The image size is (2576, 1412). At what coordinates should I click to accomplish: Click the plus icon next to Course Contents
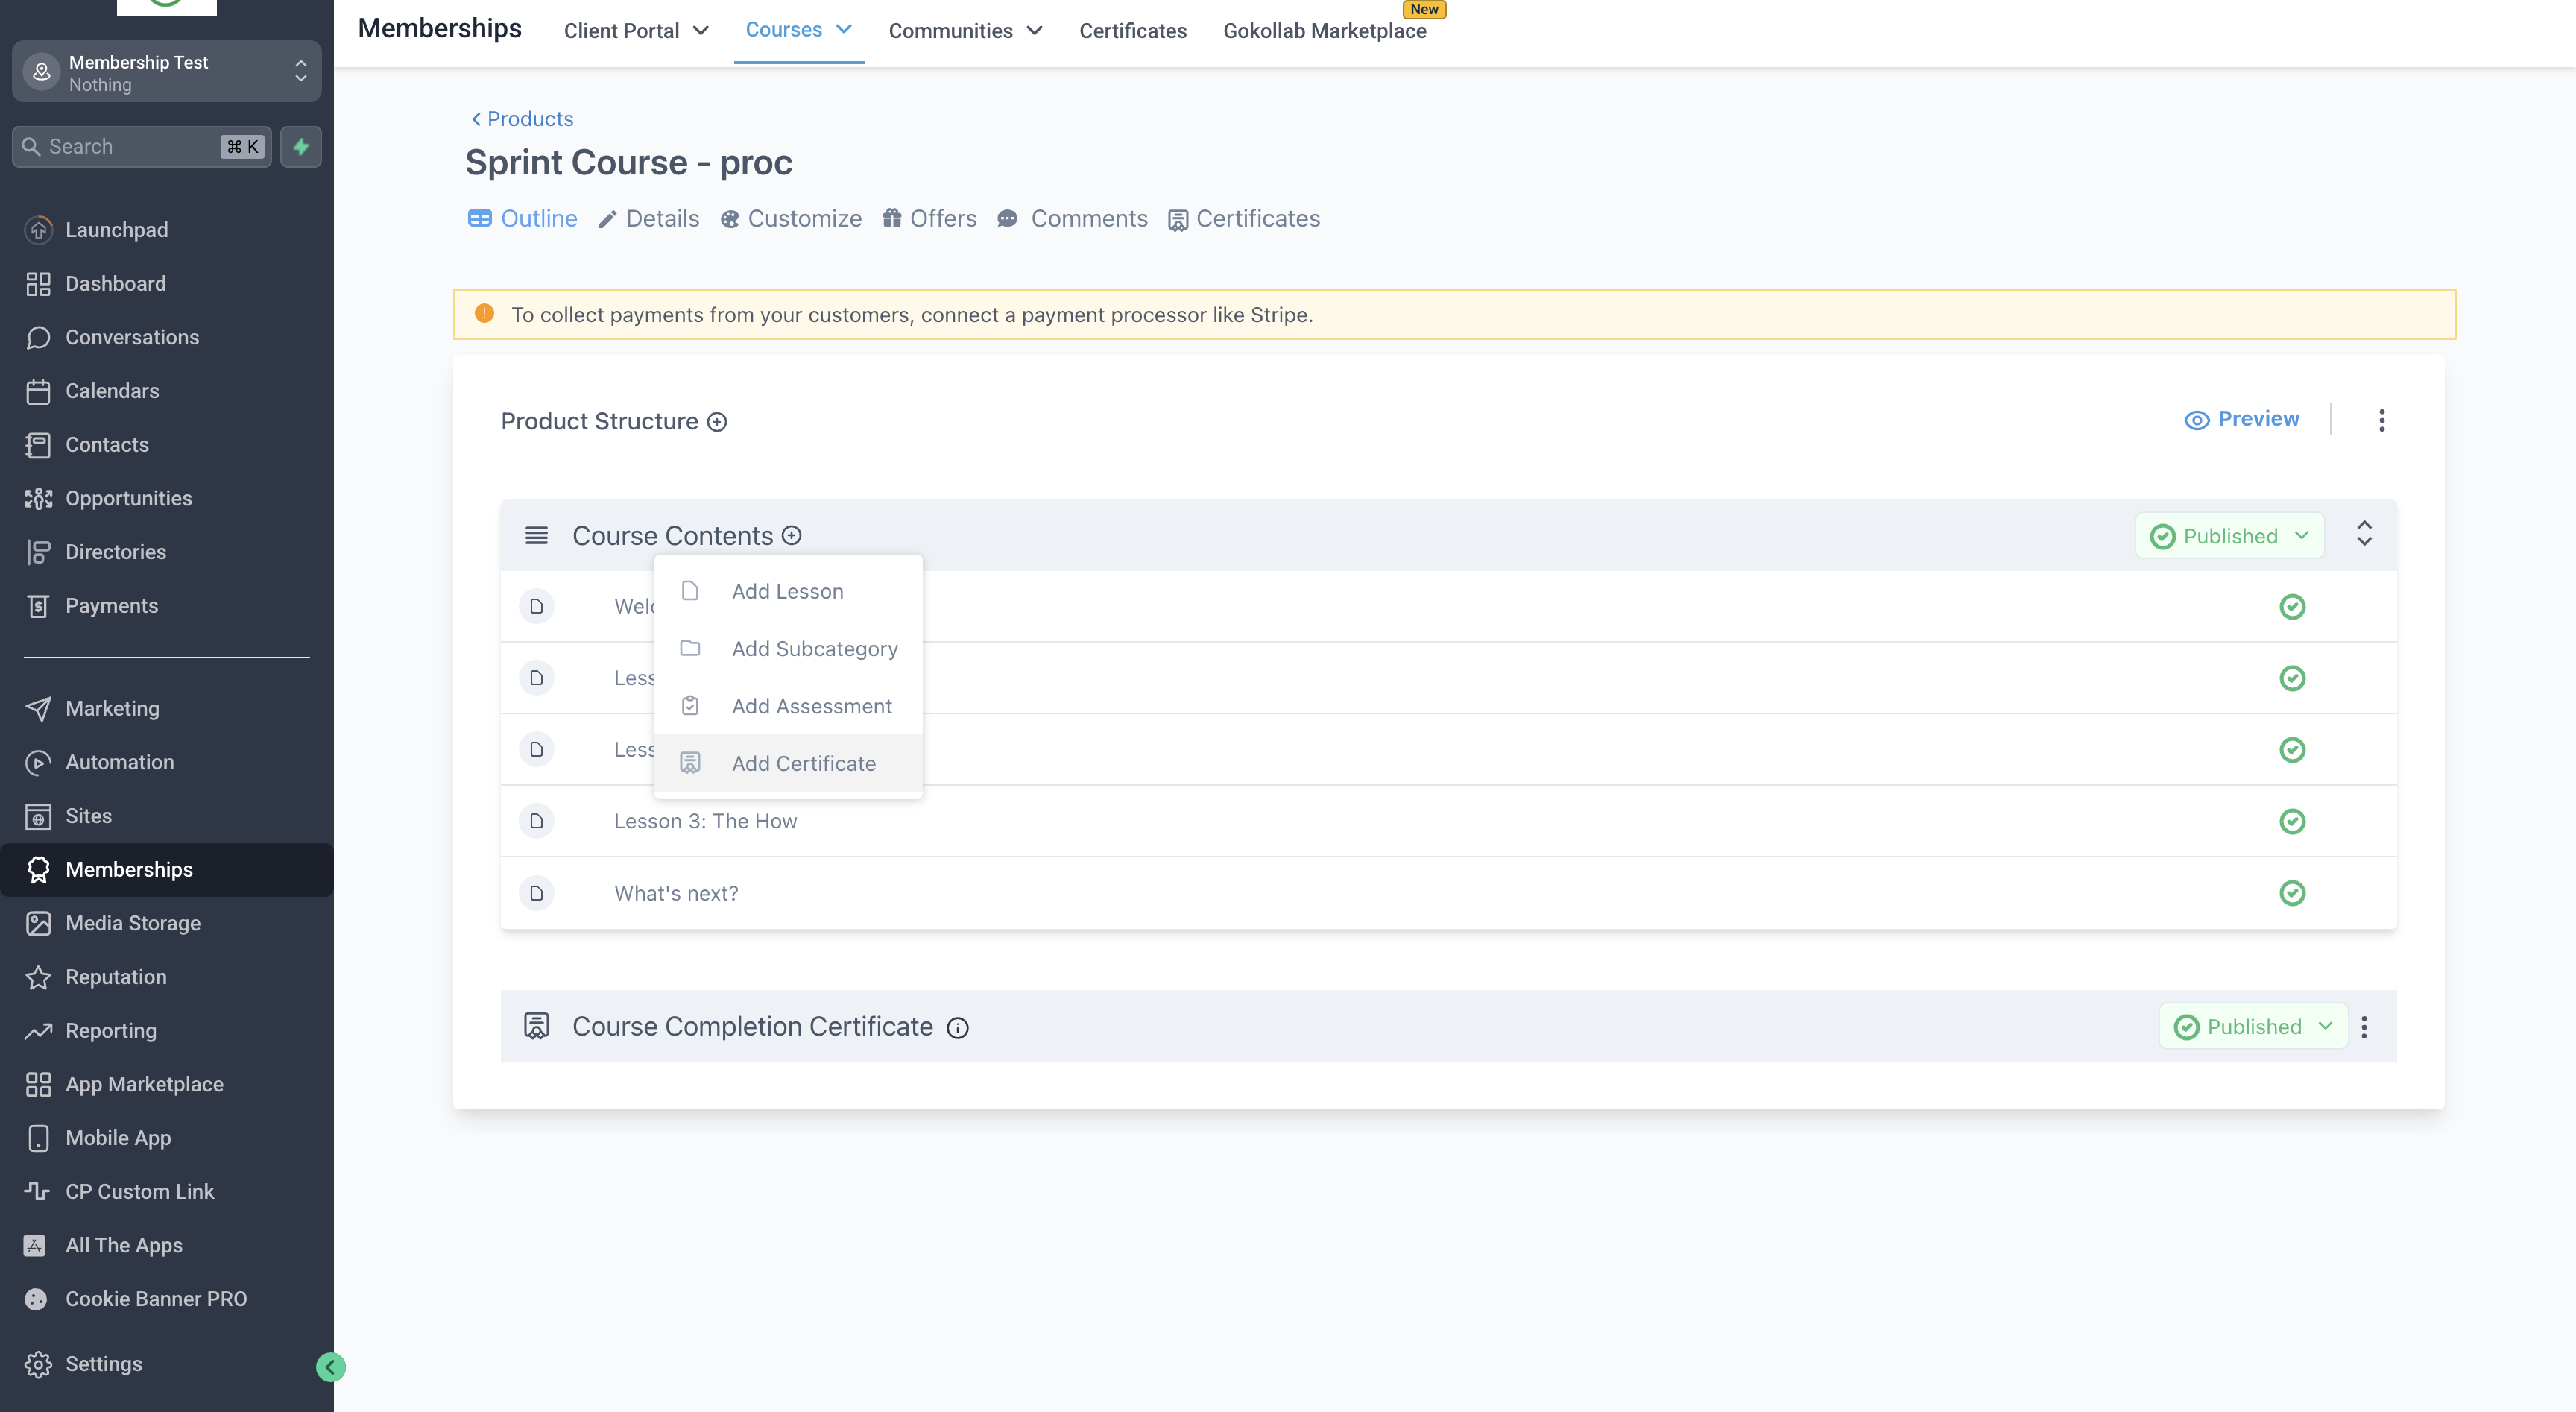click(x=791, y=536)
